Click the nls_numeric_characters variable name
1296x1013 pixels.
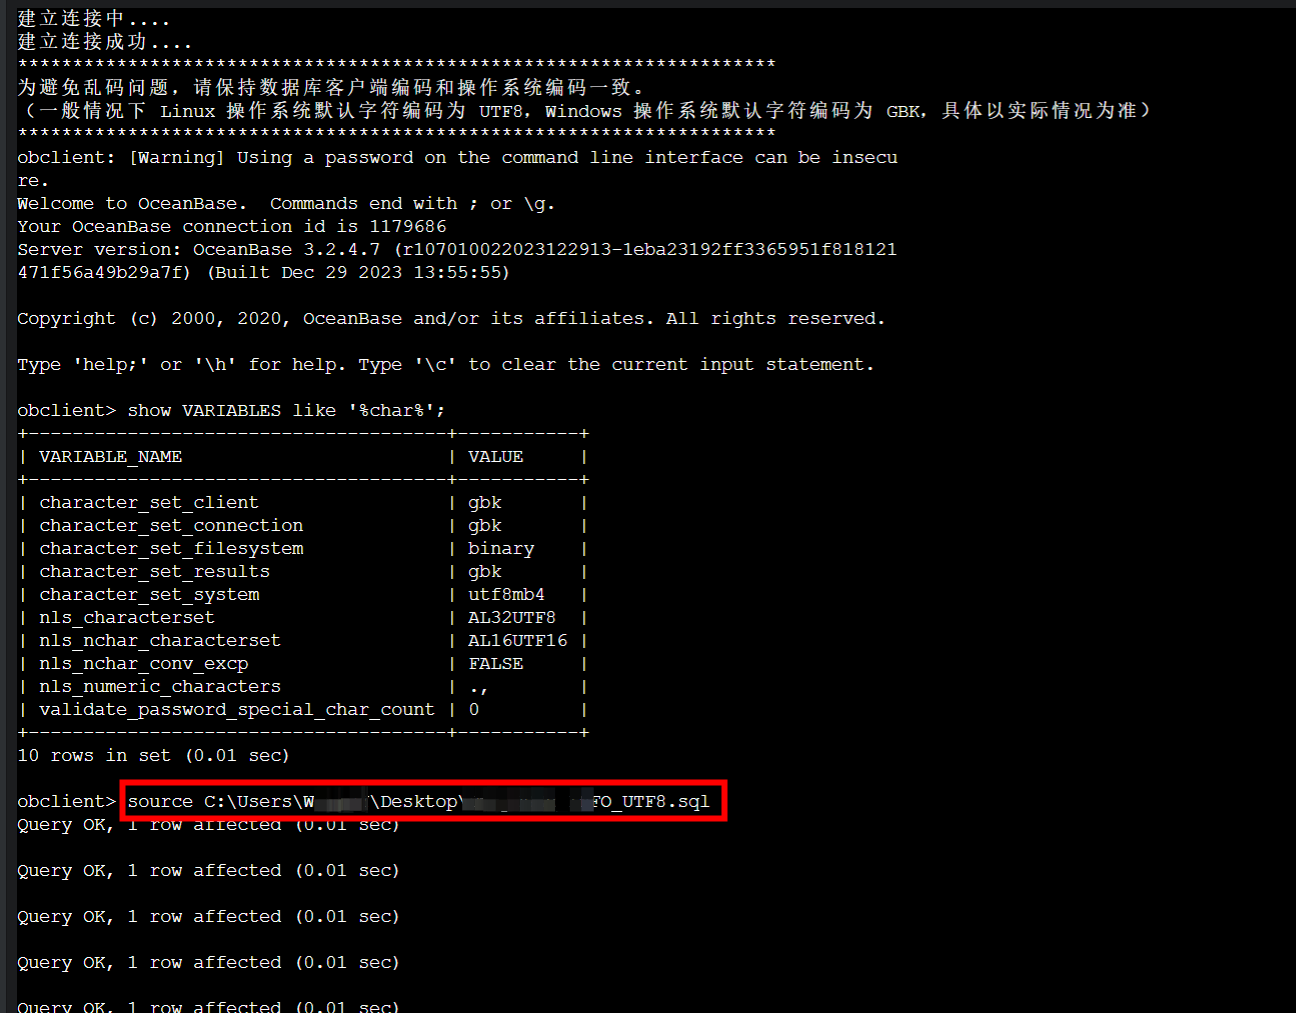click(160, 686)
